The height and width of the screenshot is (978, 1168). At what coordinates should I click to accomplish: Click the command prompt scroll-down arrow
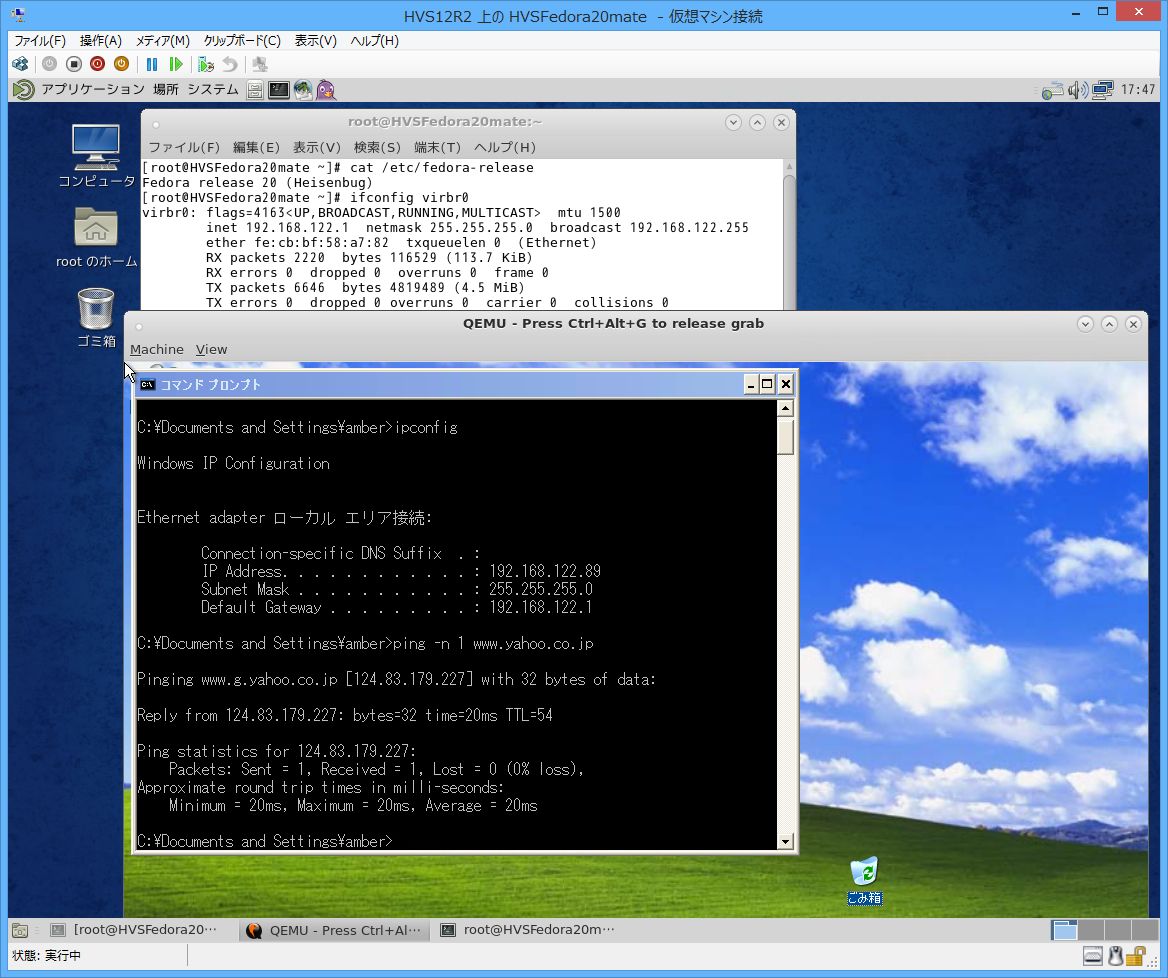[x=785, y=842]
